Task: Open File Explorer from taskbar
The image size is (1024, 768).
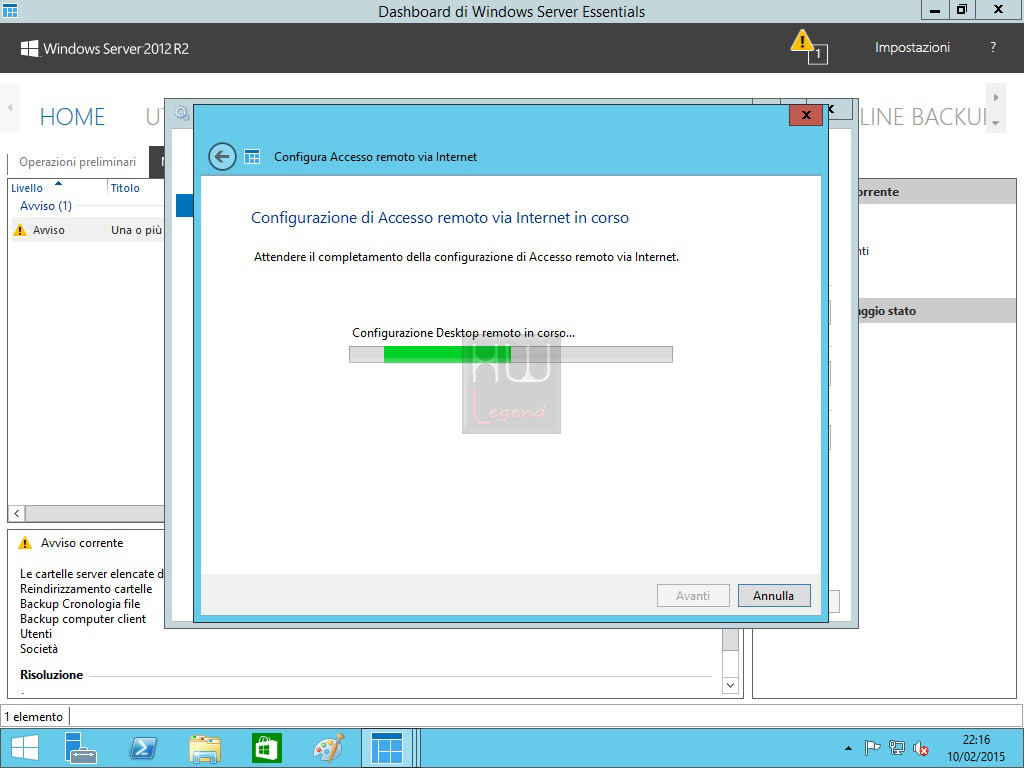Action: (204, 748)
